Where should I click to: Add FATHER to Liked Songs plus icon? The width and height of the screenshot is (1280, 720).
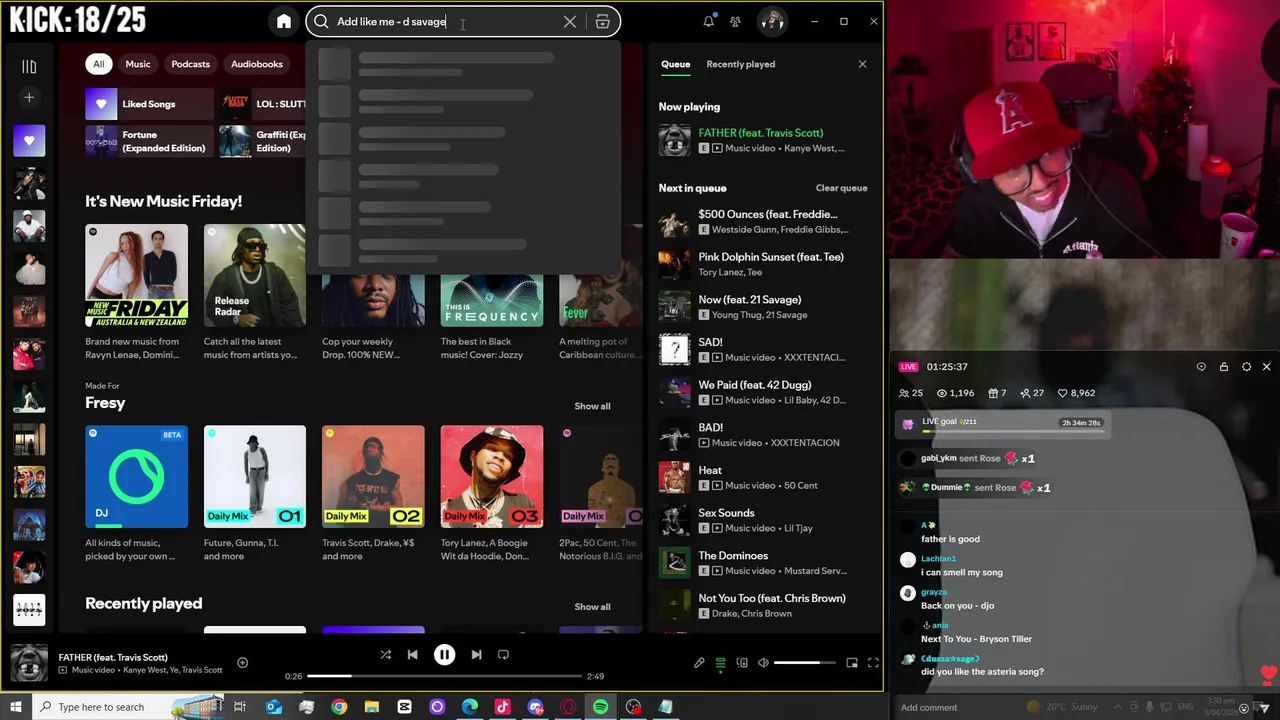[x=242, y=662]
